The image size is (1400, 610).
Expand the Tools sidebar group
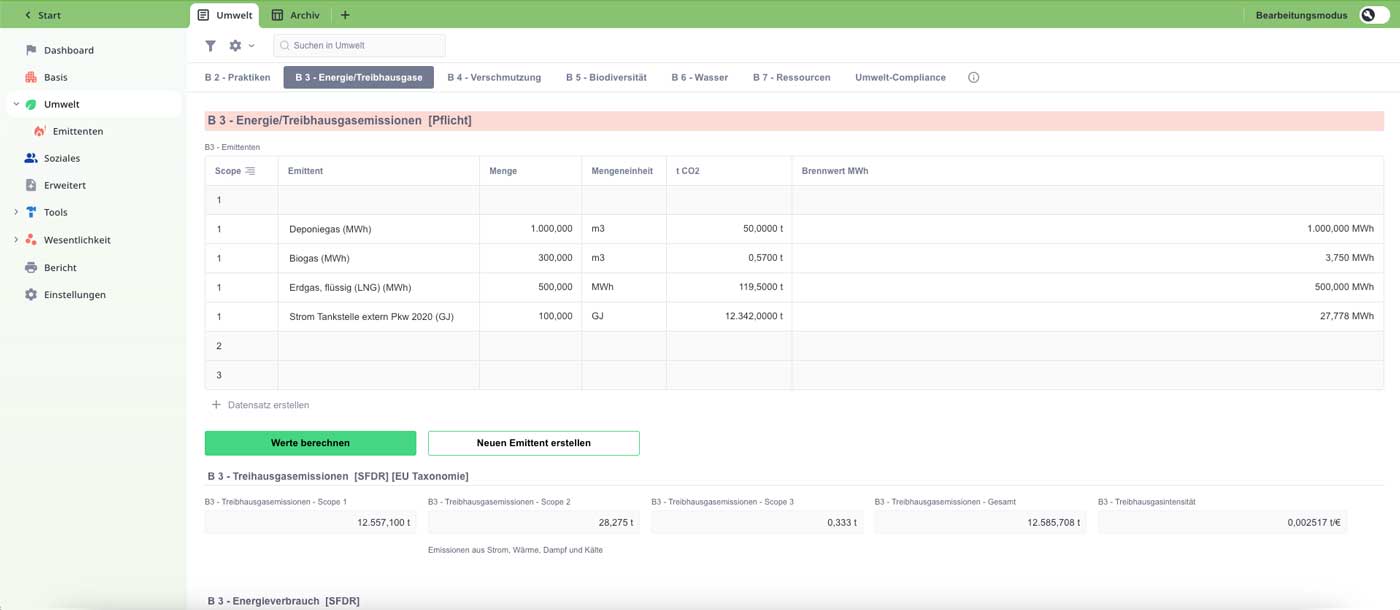click(x=16, y=212)
